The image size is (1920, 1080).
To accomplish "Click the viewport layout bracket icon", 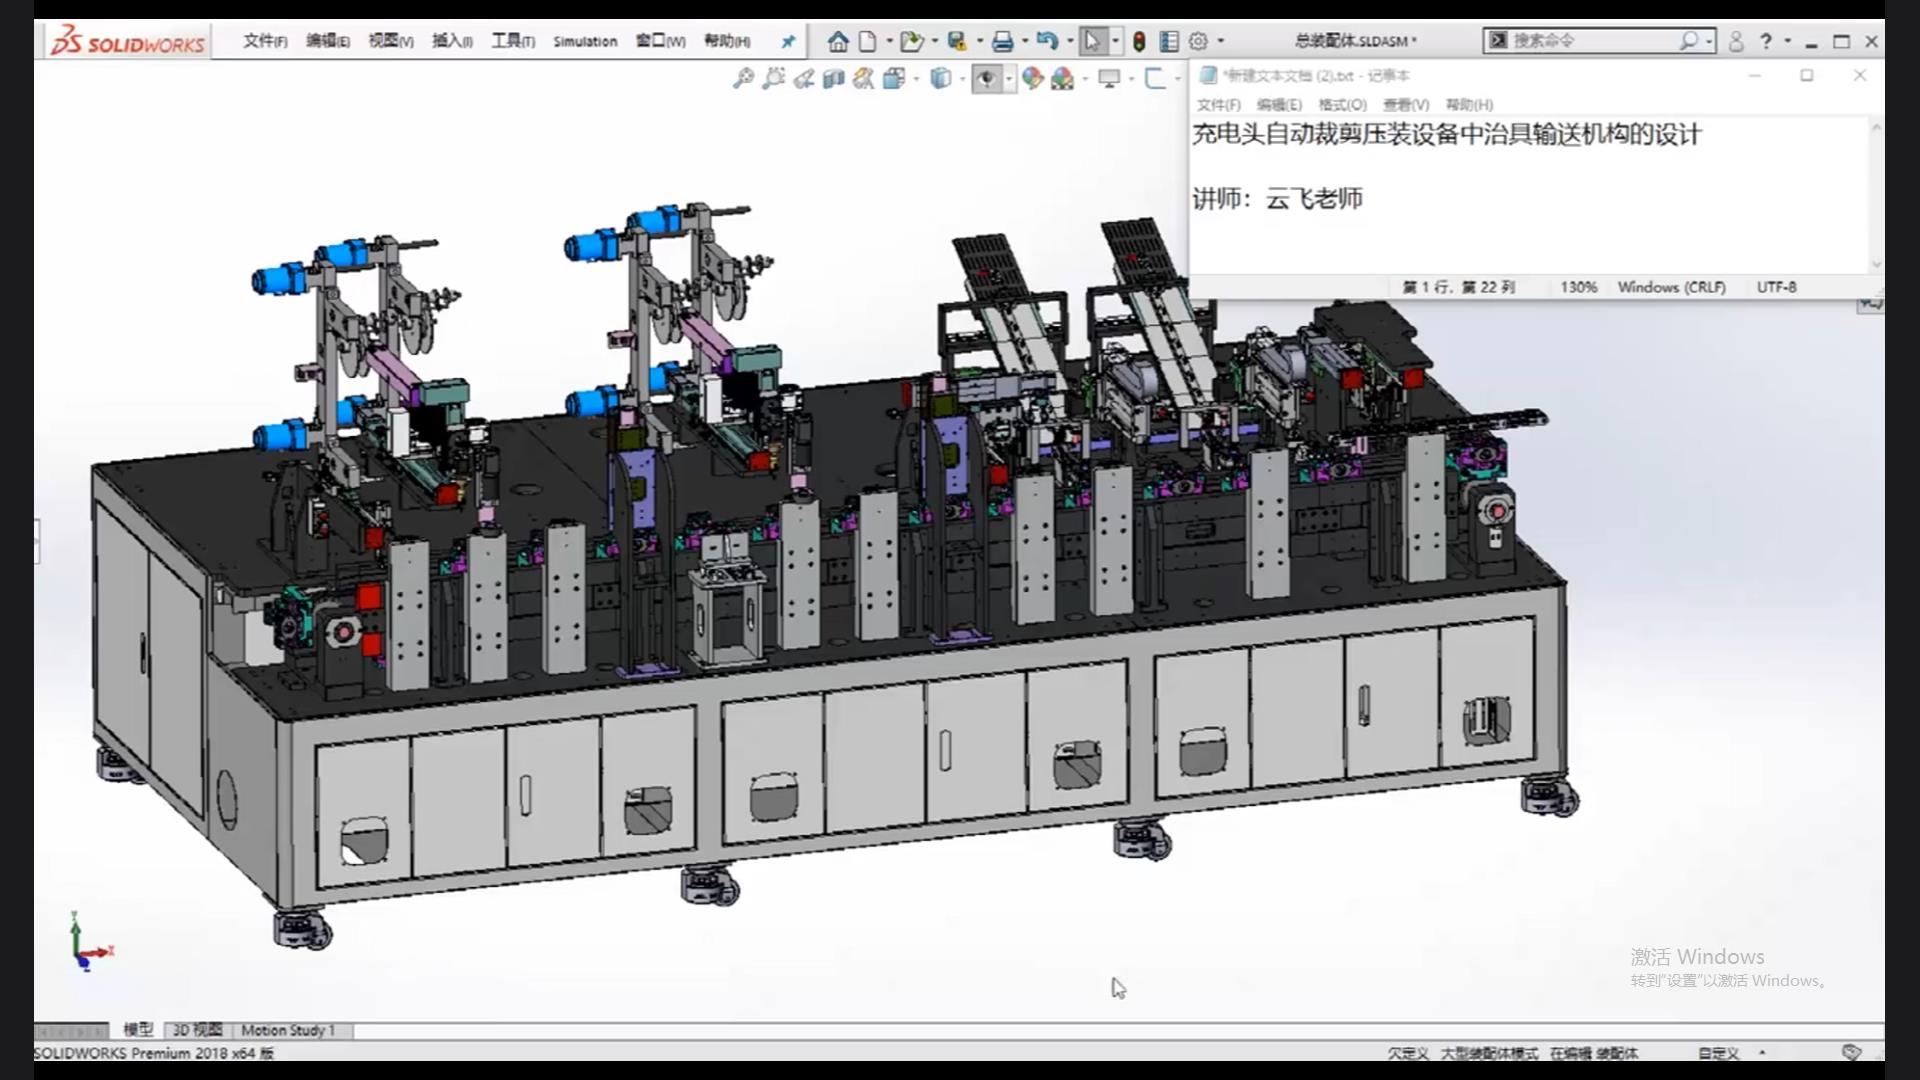I will point(1155,78).
